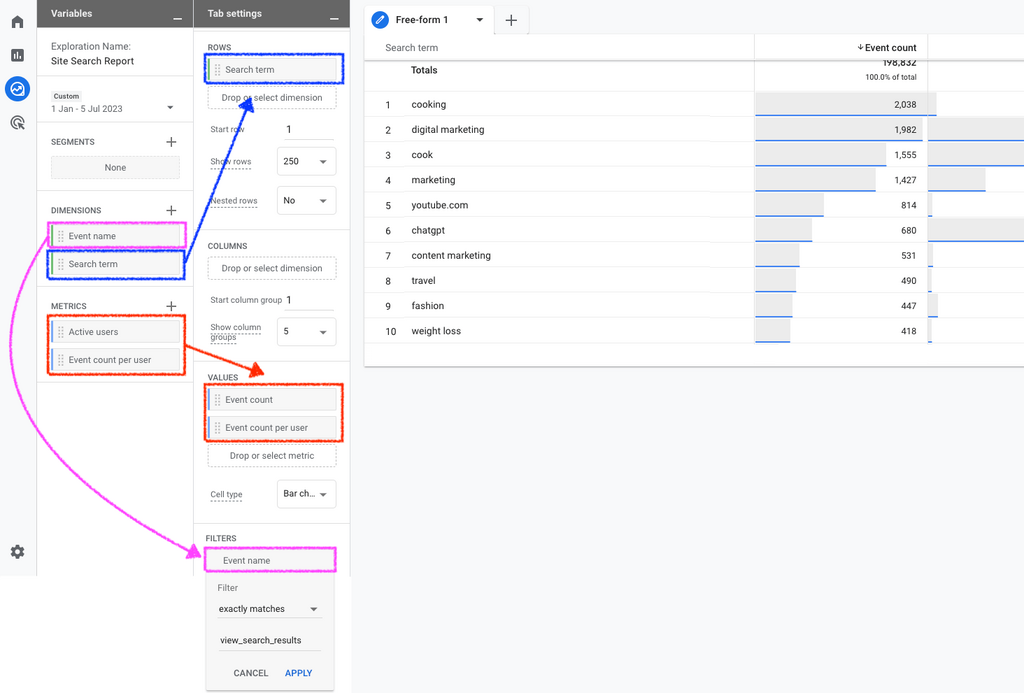The height and width of the screenshot is (693, 1024).
Task: Add a new metric with plus icon
Action: click(171, 306)
